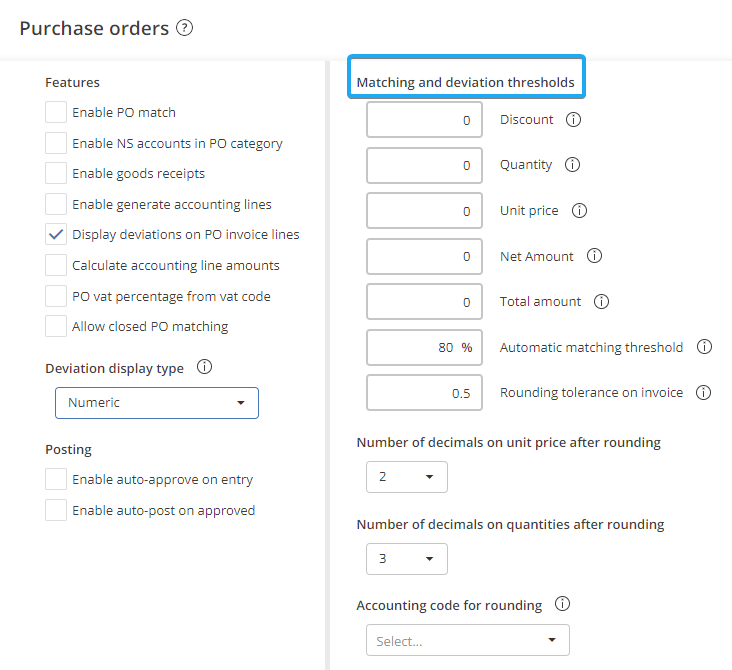Viewport: 732px width, 670px height.
Task: Click the help icon beside Purchase orders
Action: pos(184,28)
